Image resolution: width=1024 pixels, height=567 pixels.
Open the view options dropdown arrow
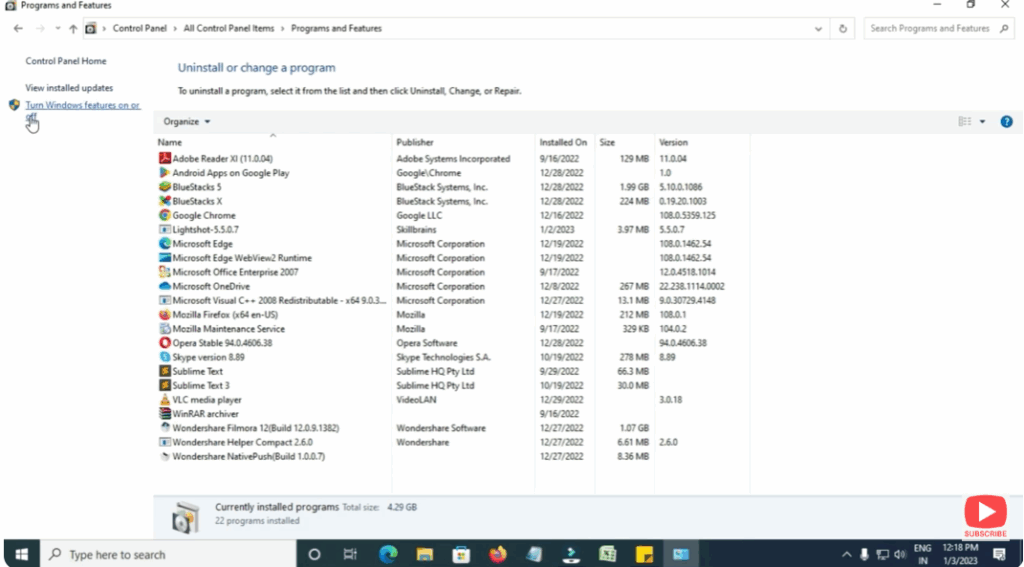(x=982, y=122)
